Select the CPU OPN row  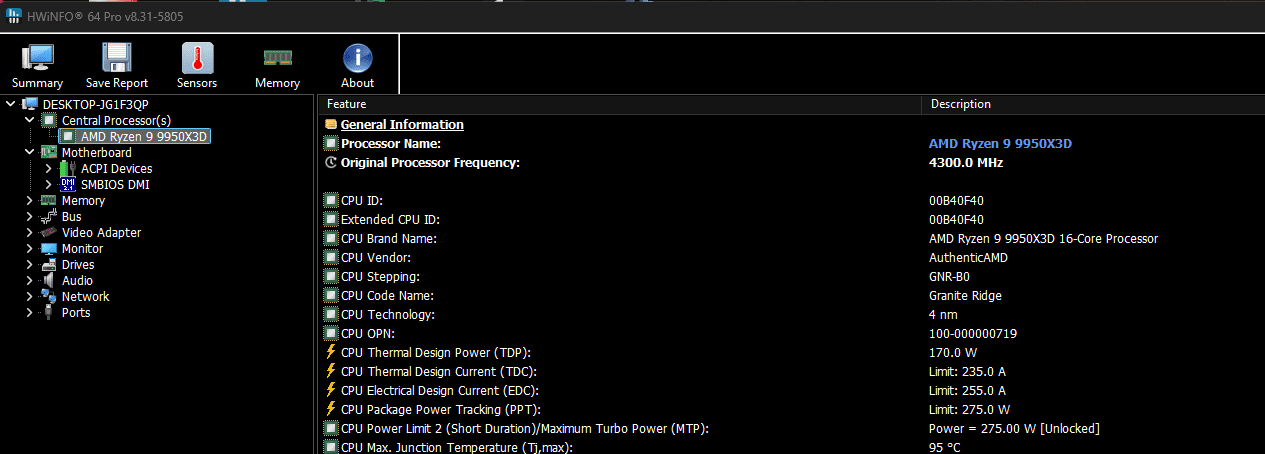pyautogui.click(x=792, y=333)
